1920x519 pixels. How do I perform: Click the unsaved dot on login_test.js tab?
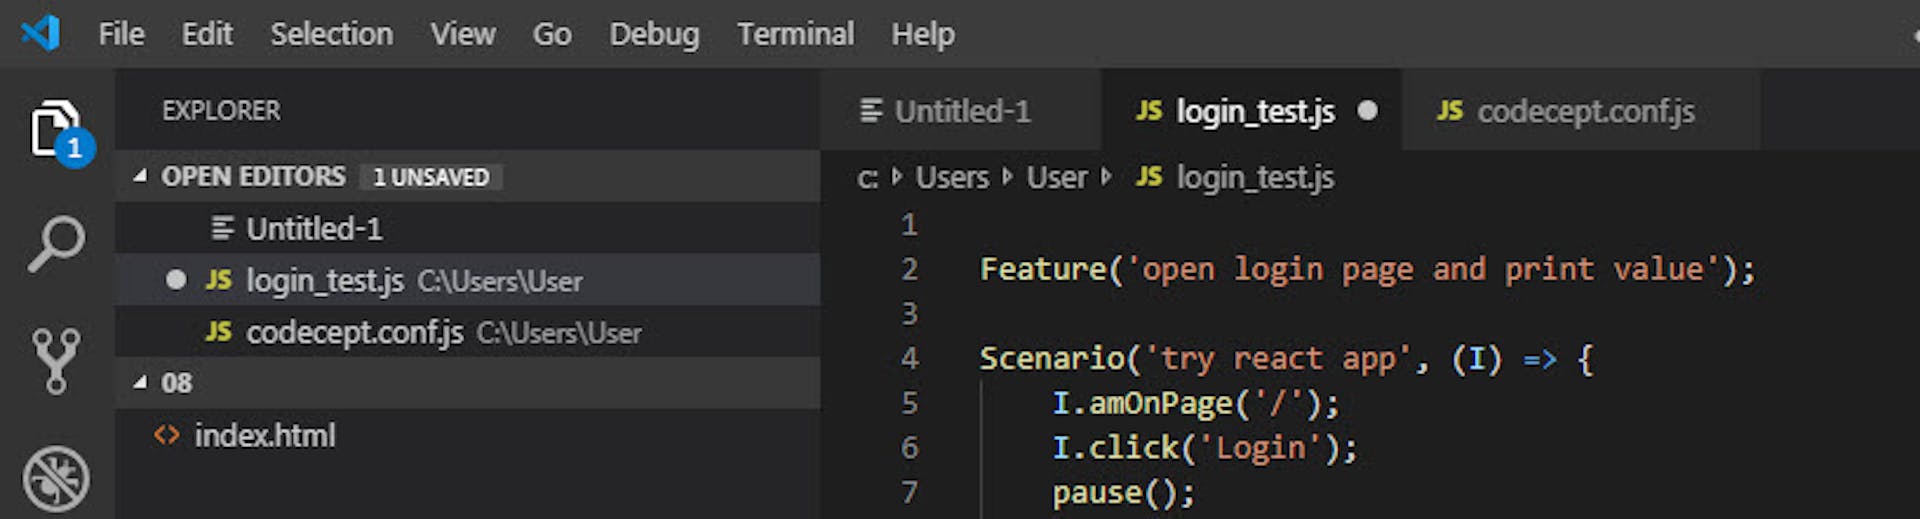(x=1367, y=110)
